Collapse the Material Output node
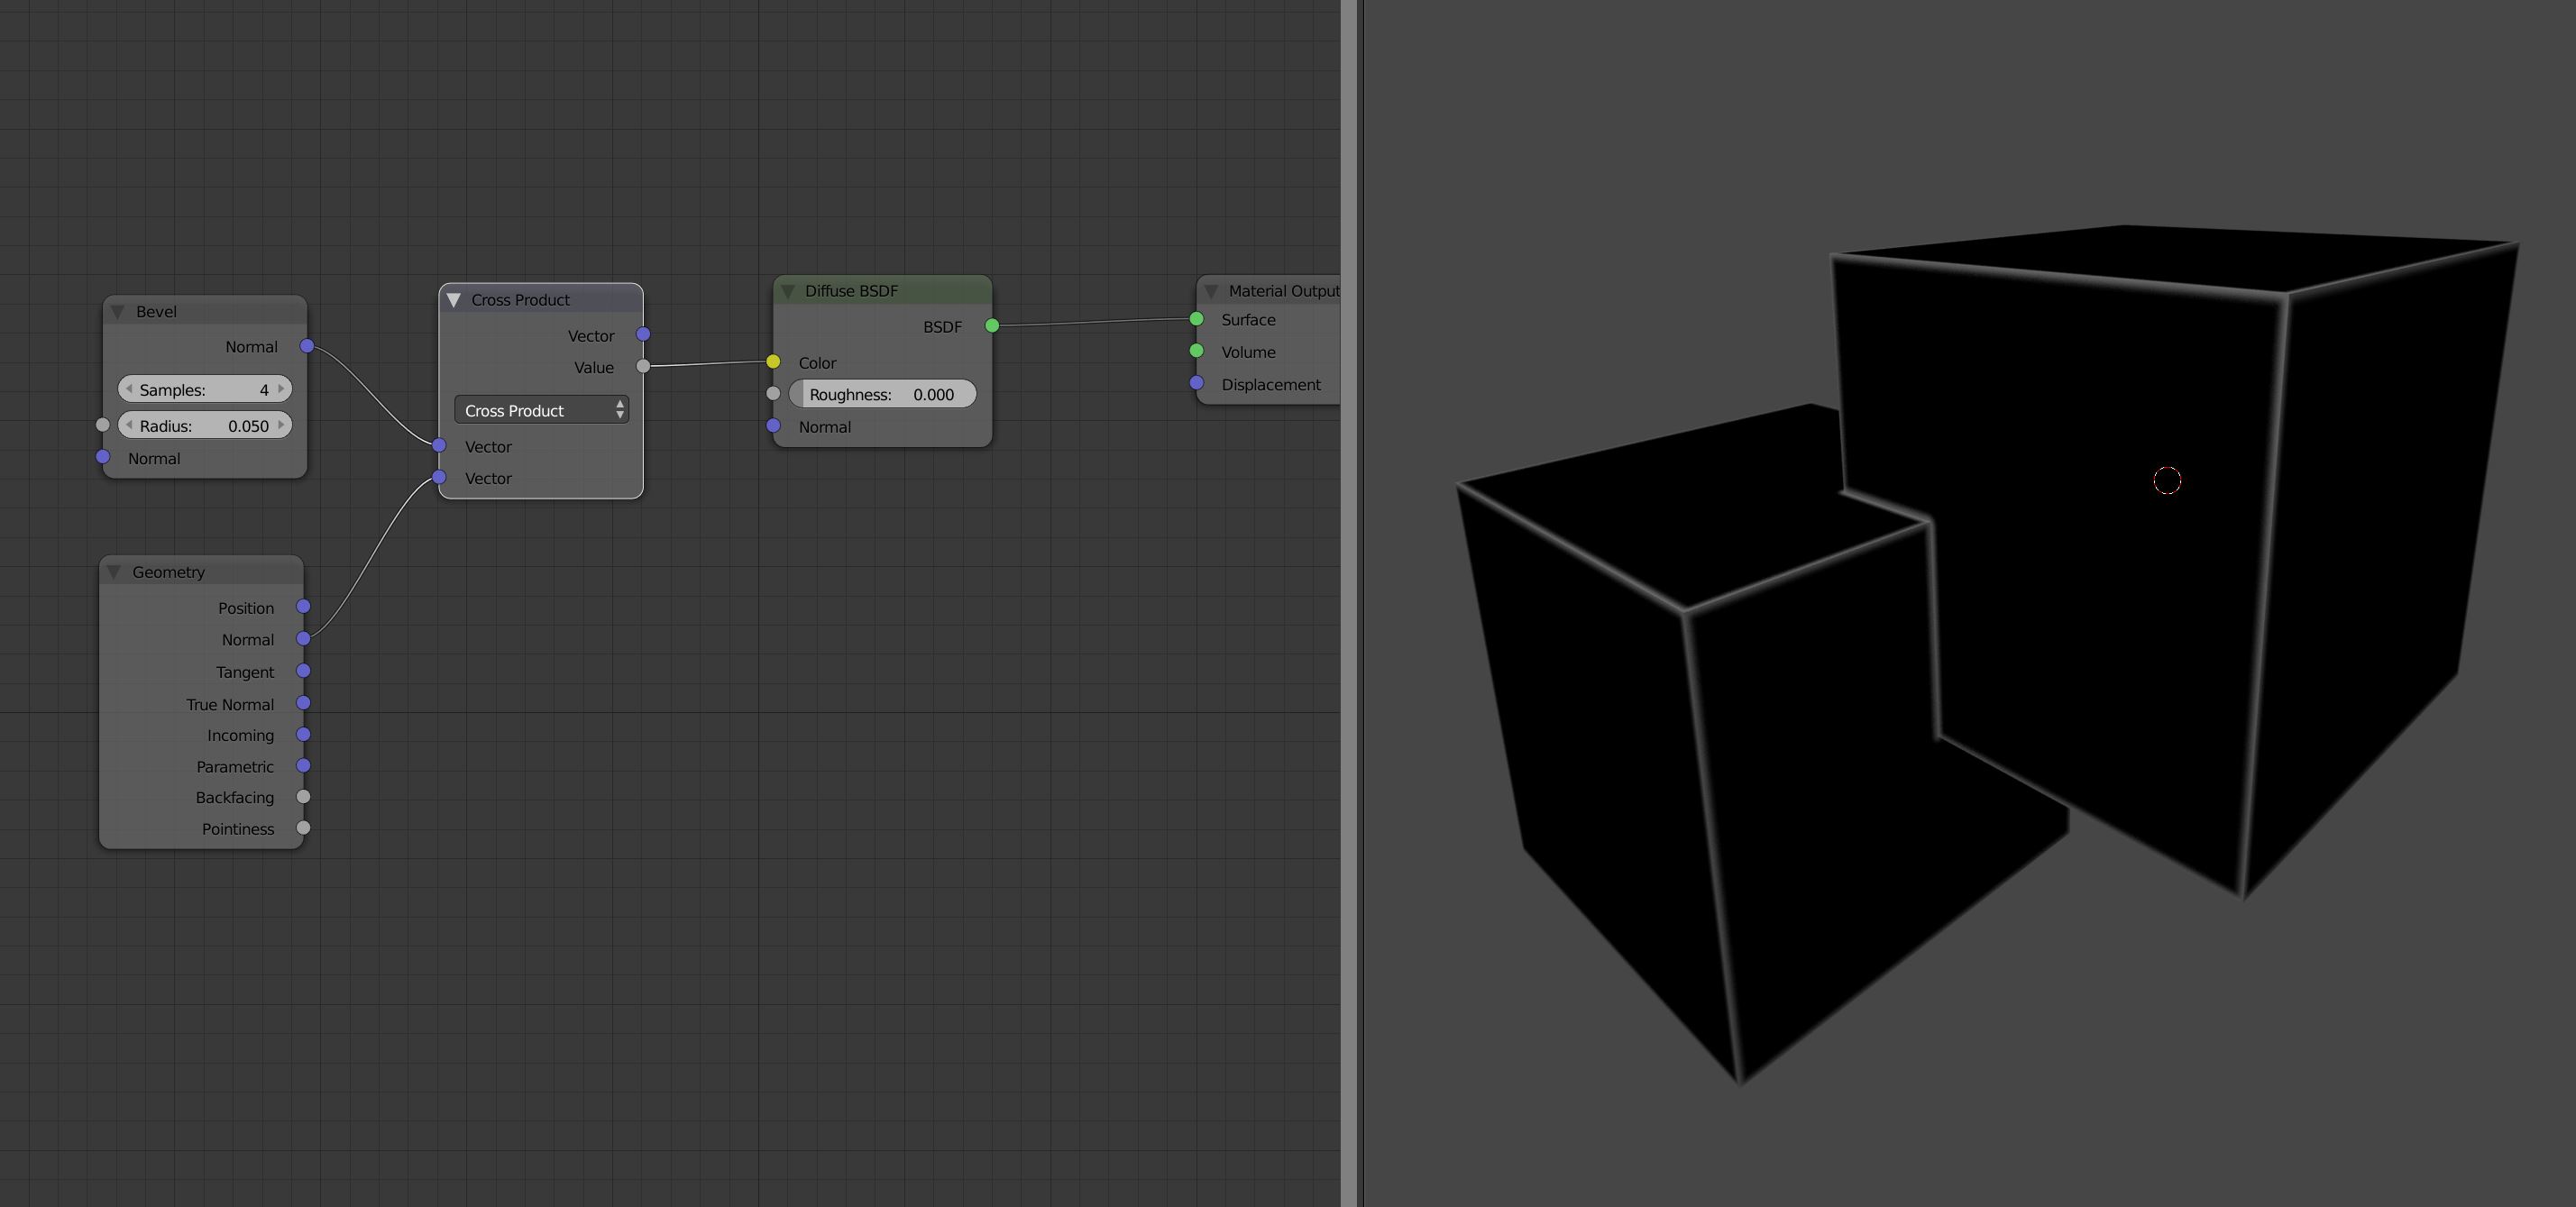Viewport: 2576px width, 1207px height. (x=1212, y=291)
